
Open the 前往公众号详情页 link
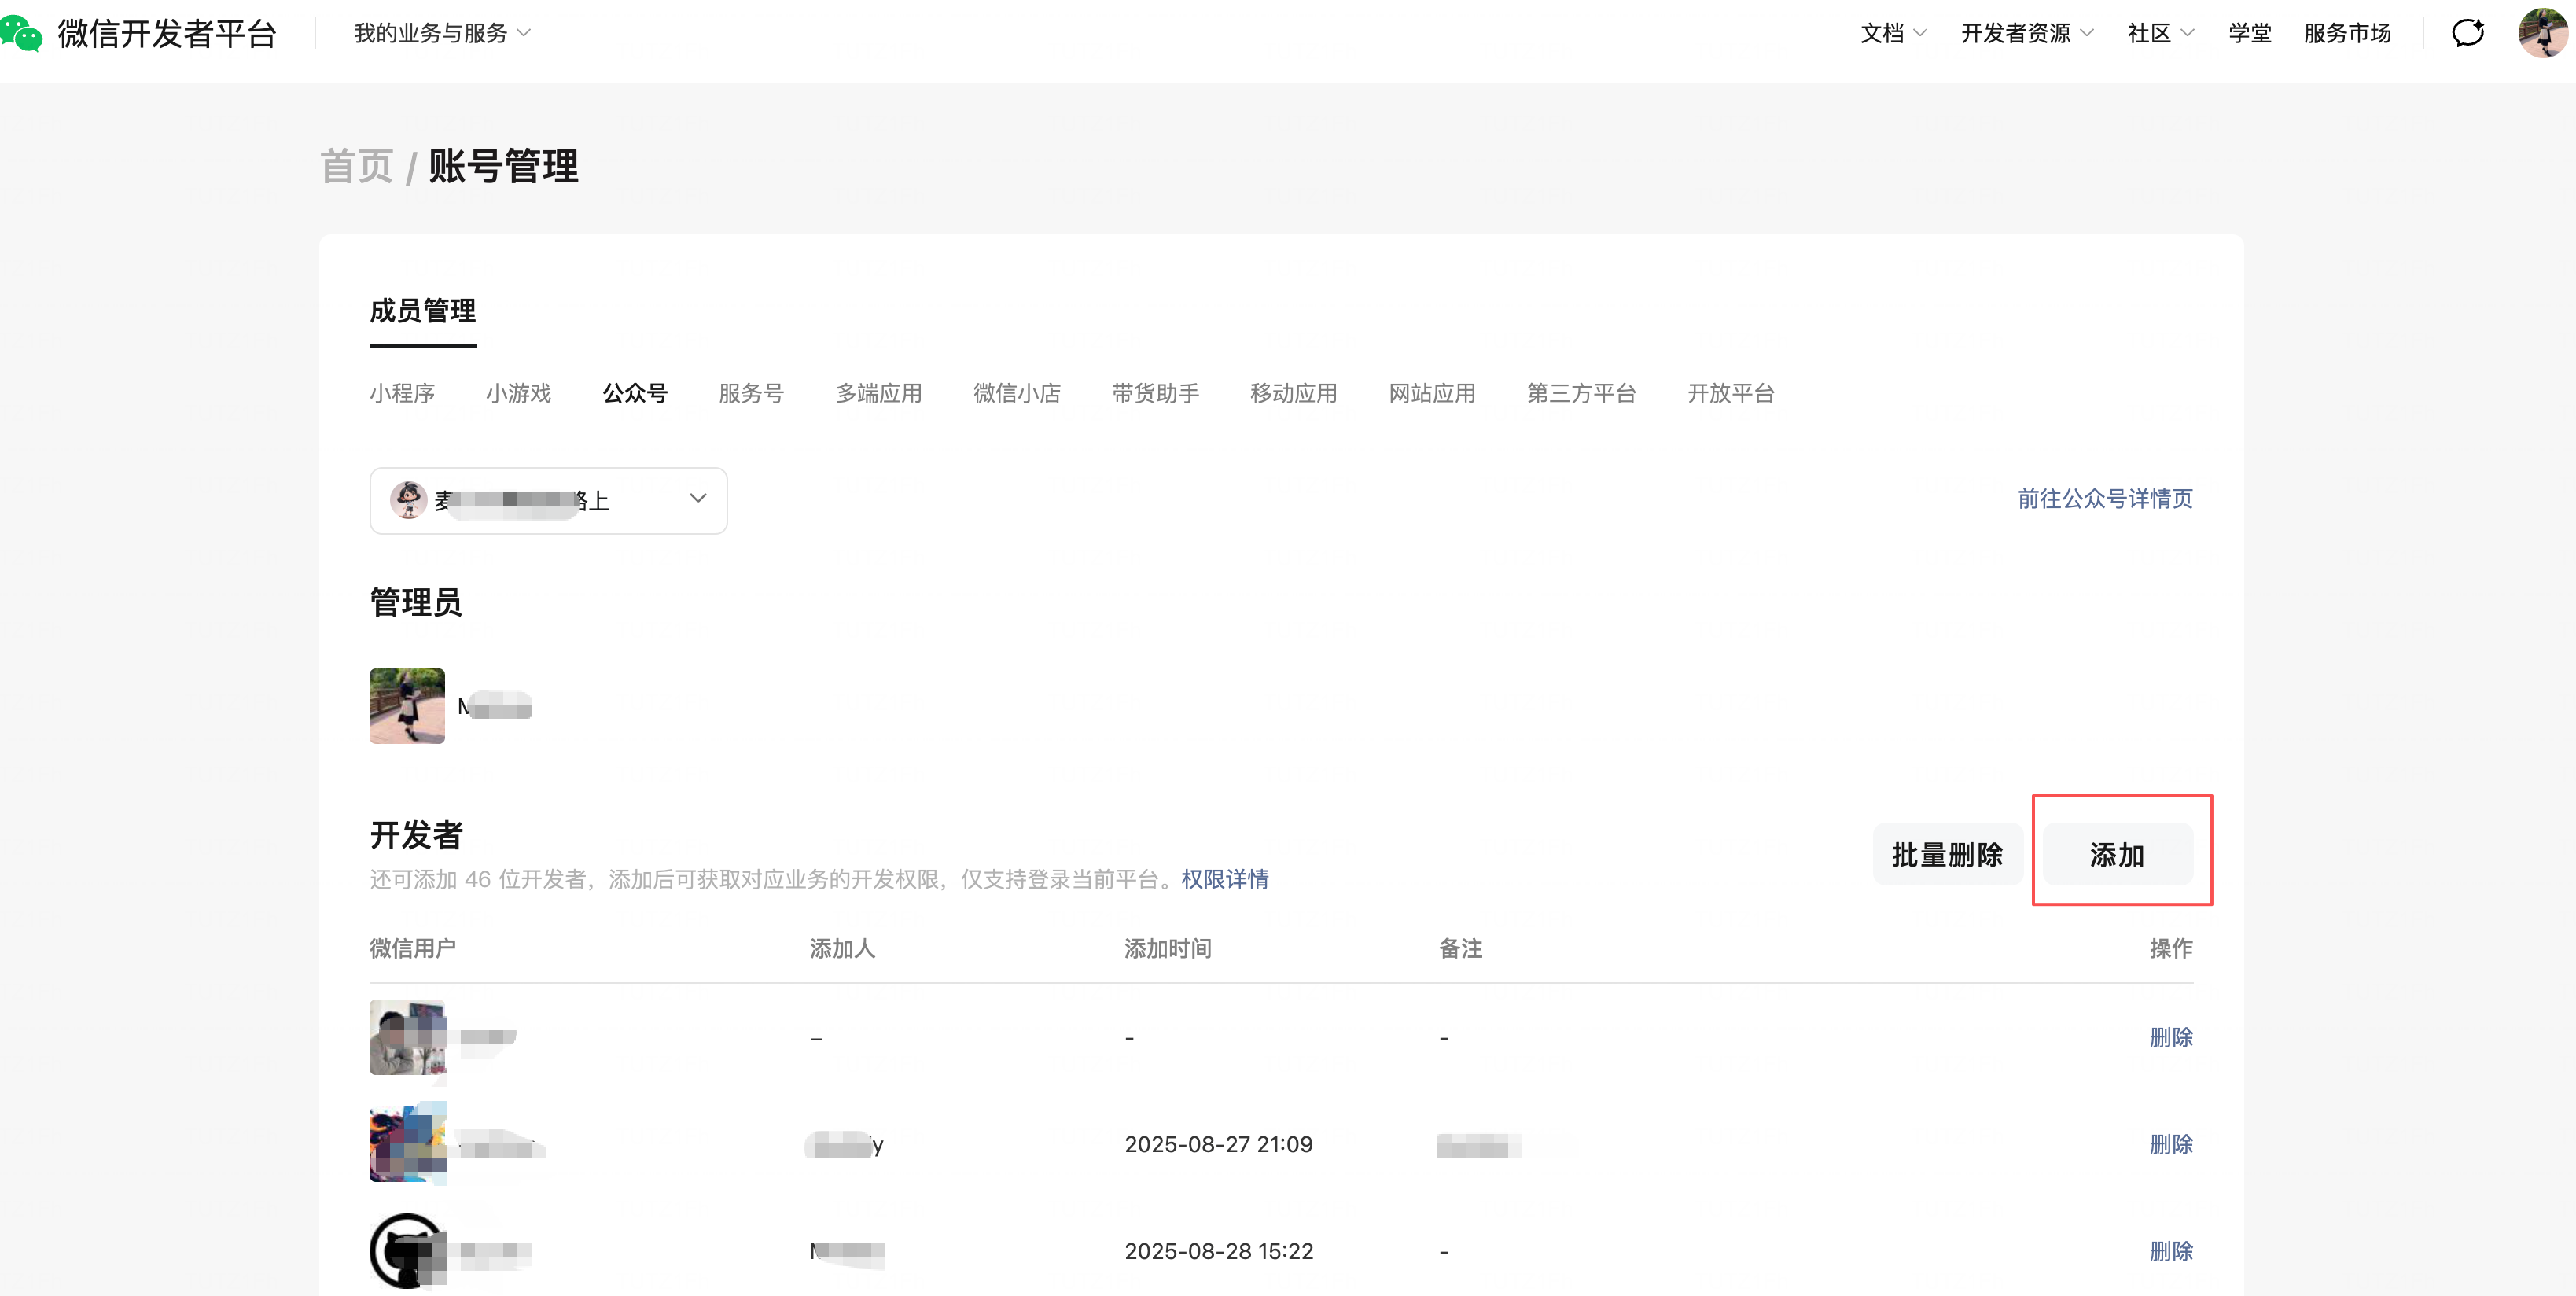click(2104, 498)
